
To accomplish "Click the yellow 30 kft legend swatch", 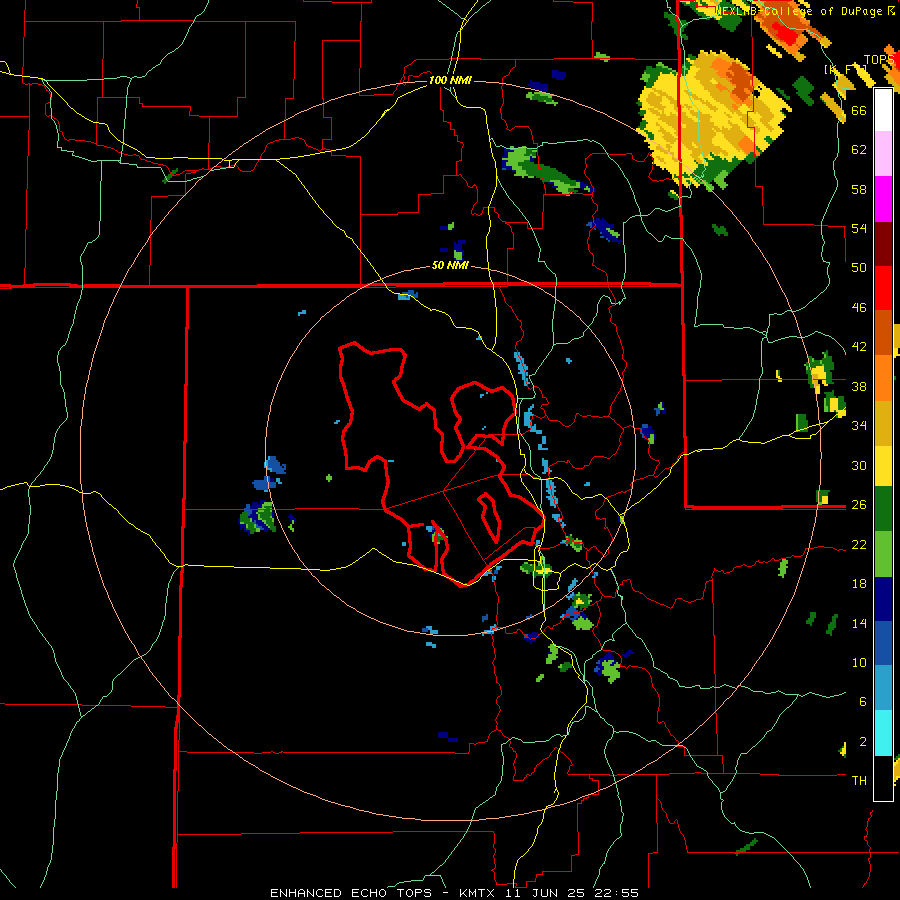I will point(883,466).
